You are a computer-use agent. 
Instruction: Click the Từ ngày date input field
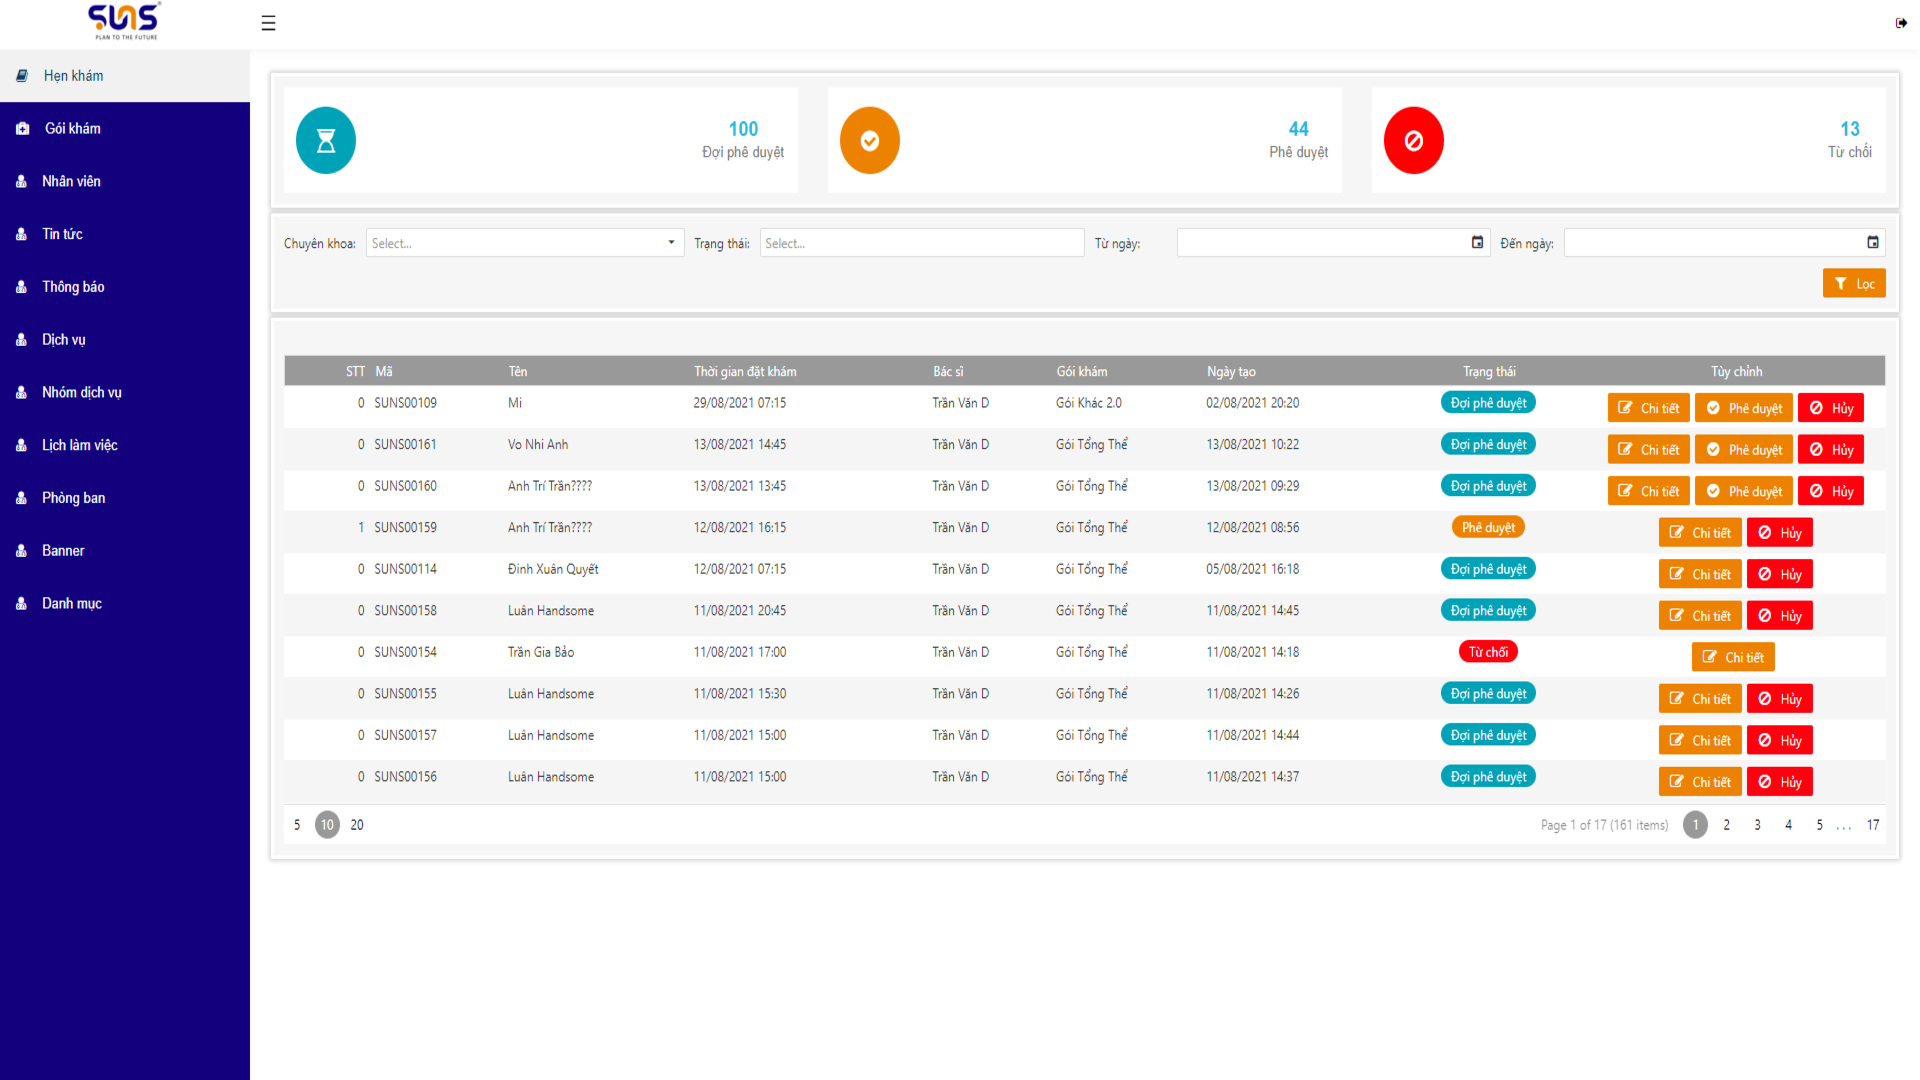point(1320,243)
